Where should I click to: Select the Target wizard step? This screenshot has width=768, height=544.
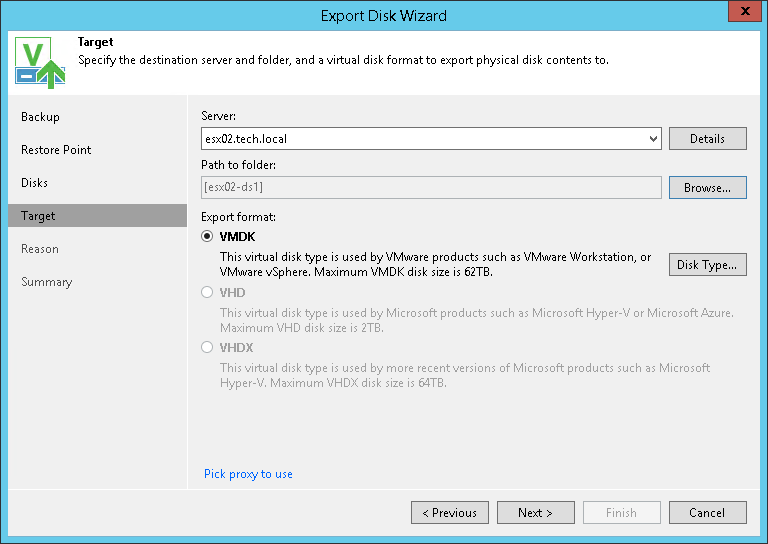pyautogui.click(x=97, y=215)
